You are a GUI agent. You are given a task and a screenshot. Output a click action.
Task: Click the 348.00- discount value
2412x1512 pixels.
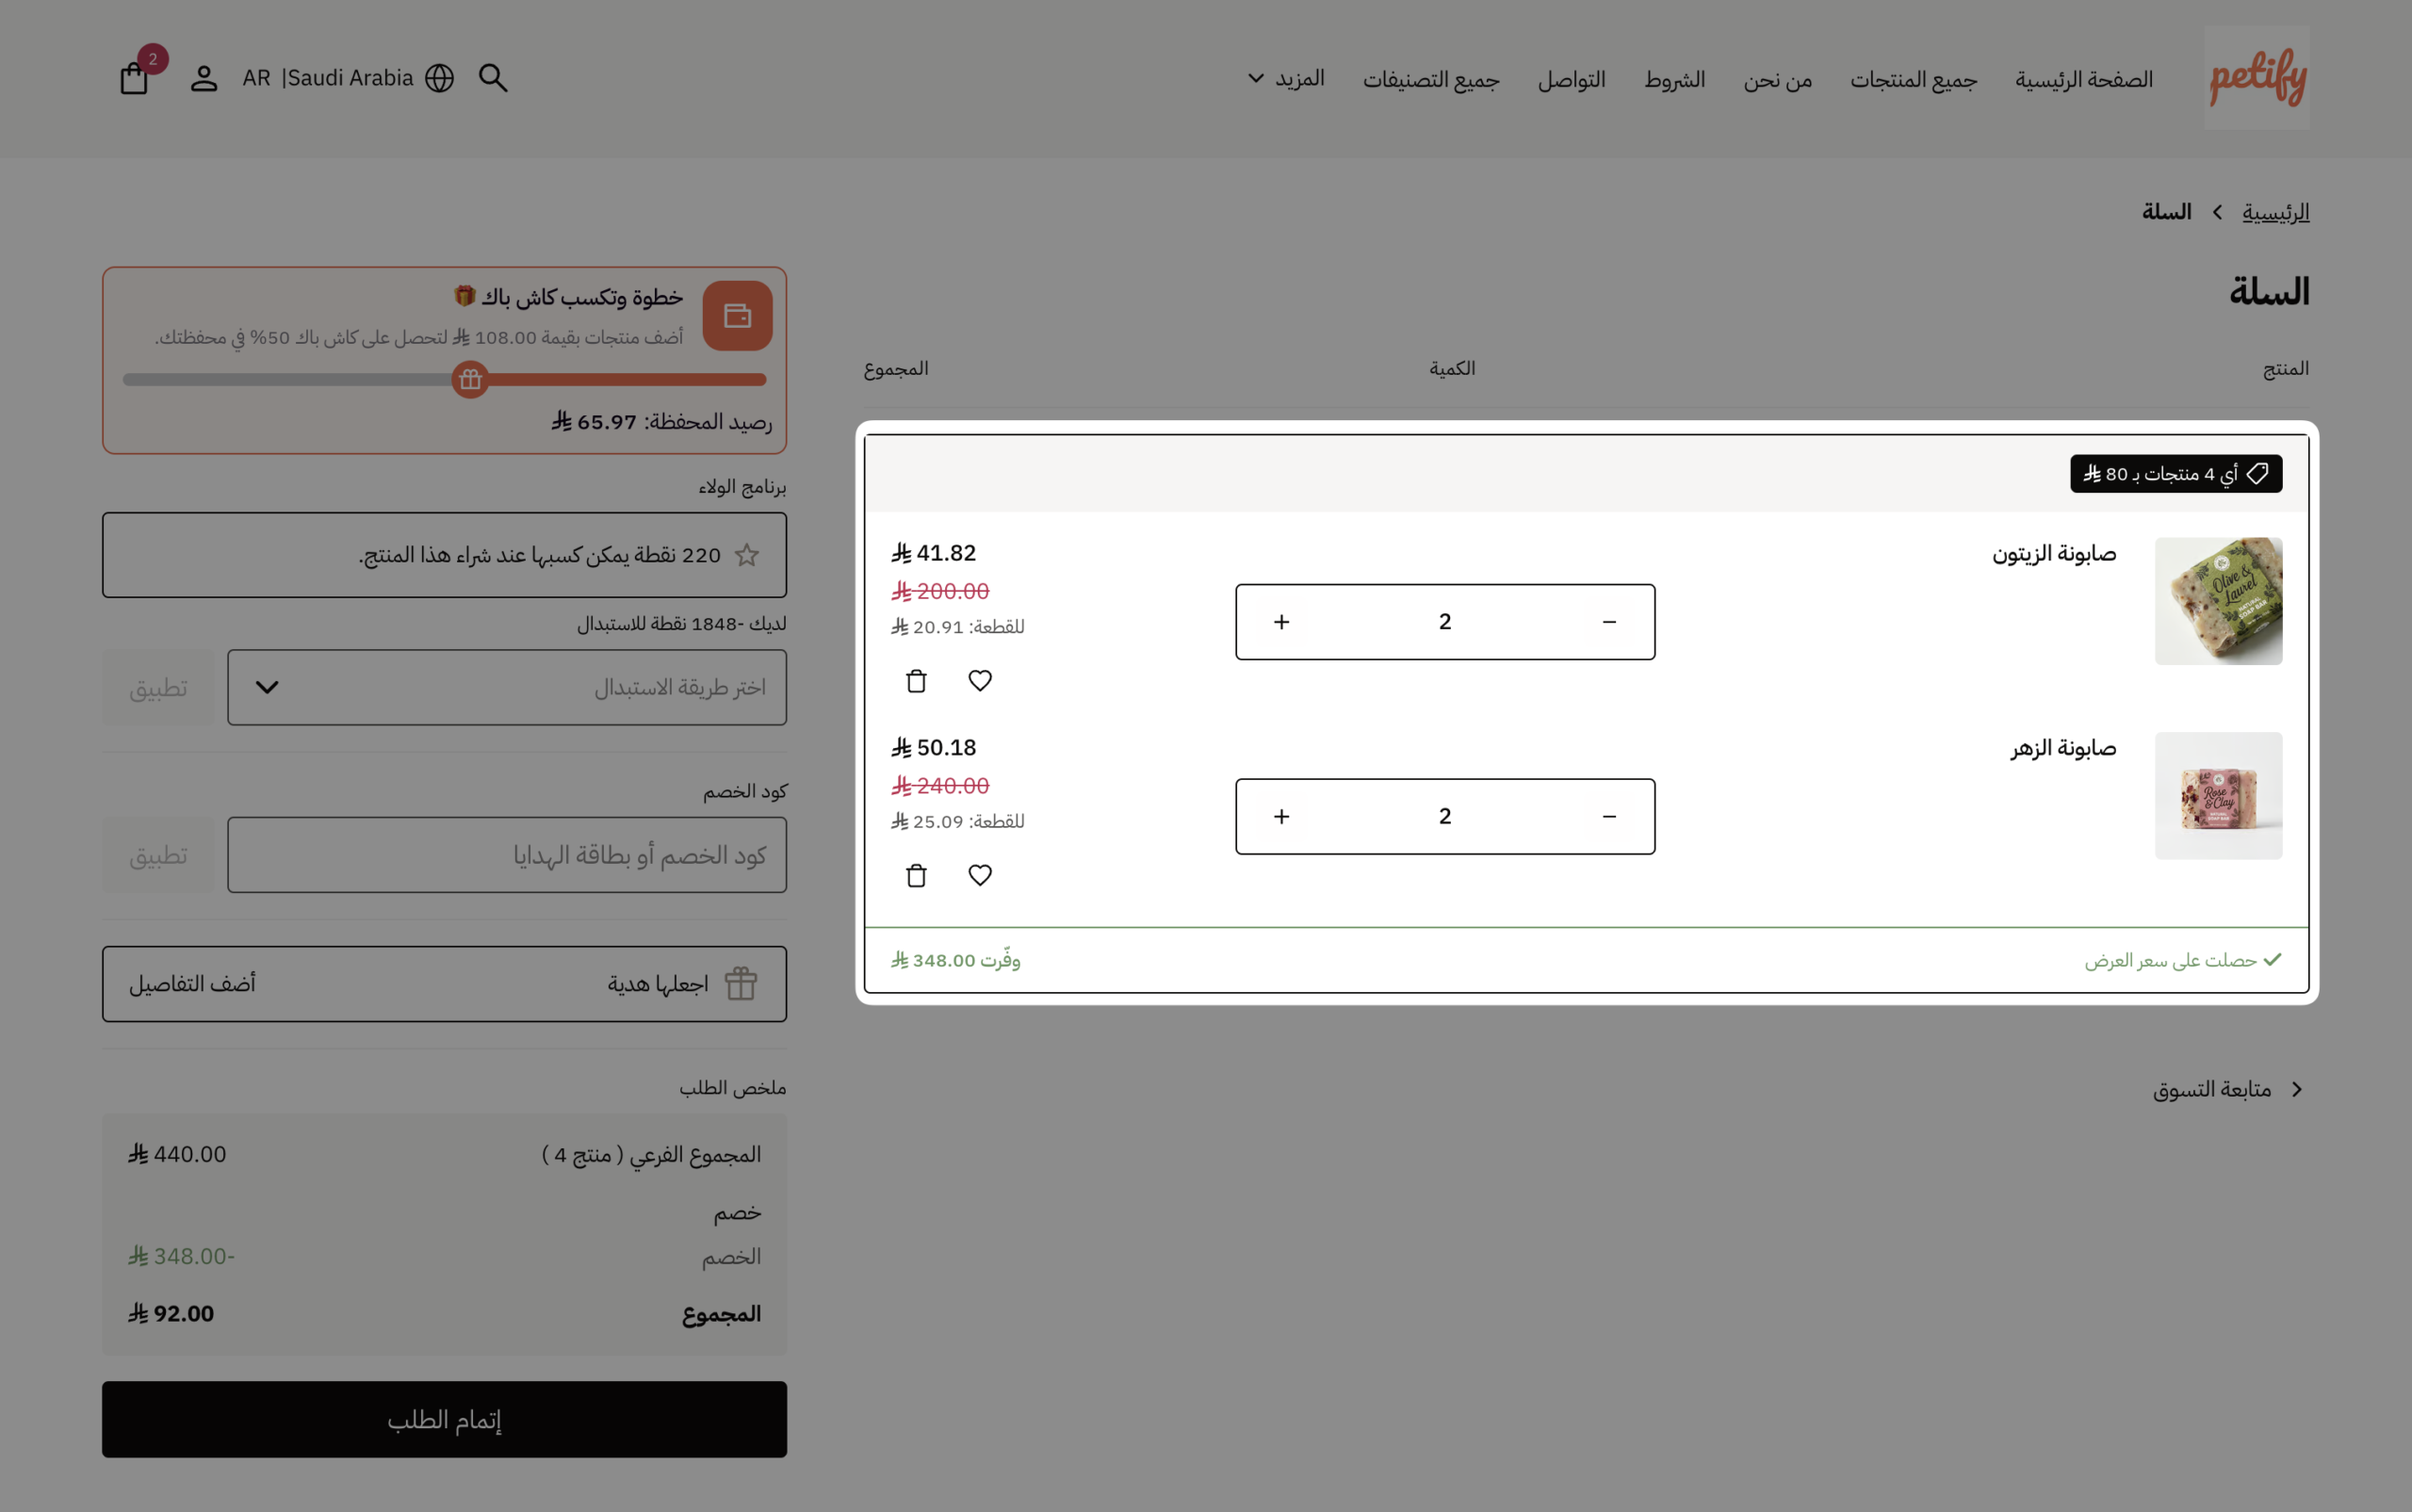click(x=181, y=1257)
